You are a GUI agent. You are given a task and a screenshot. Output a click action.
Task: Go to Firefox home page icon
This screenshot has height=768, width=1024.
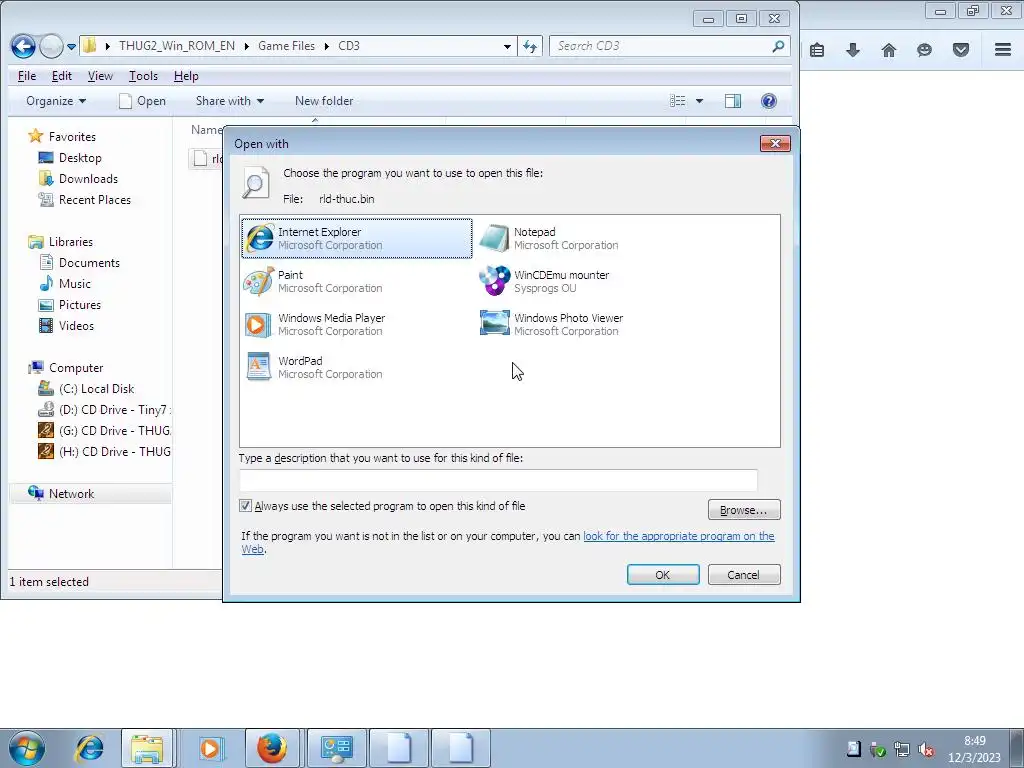pos(888,50)
